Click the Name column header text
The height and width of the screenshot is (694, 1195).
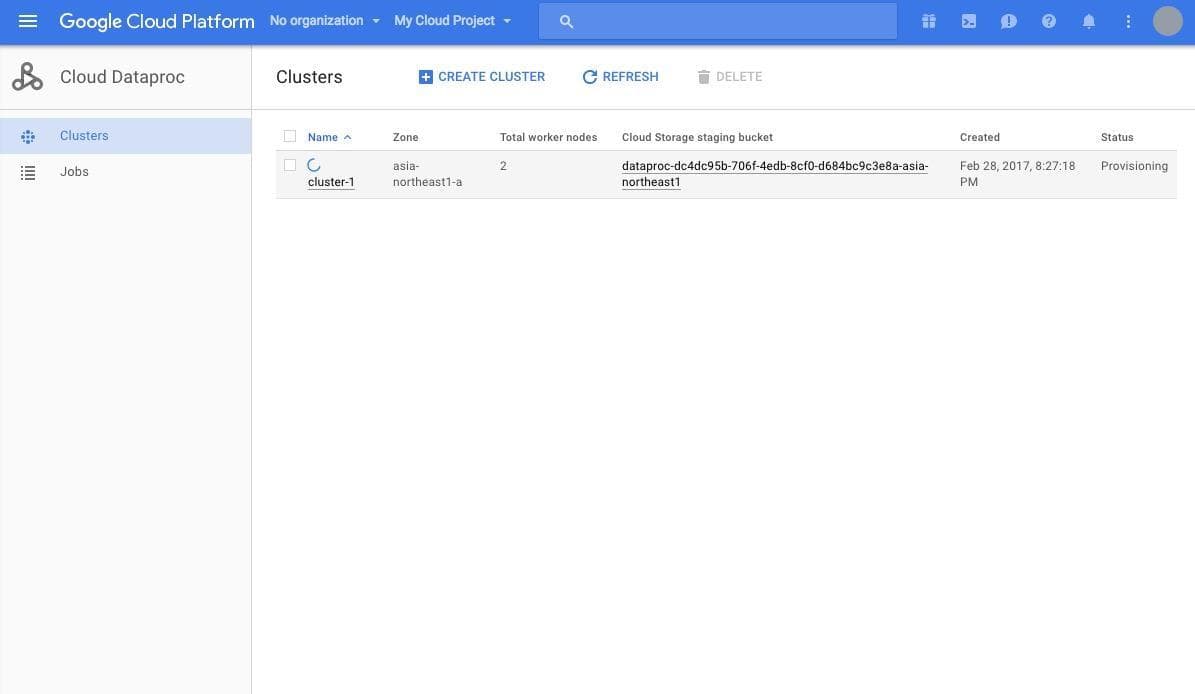pyautogui.click(x=322, y=137)
